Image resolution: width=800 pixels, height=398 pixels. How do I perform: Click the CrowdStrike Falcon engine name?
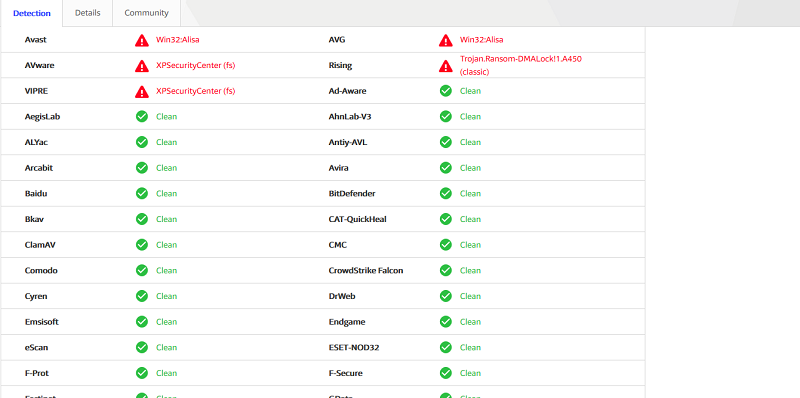[366, 270]
